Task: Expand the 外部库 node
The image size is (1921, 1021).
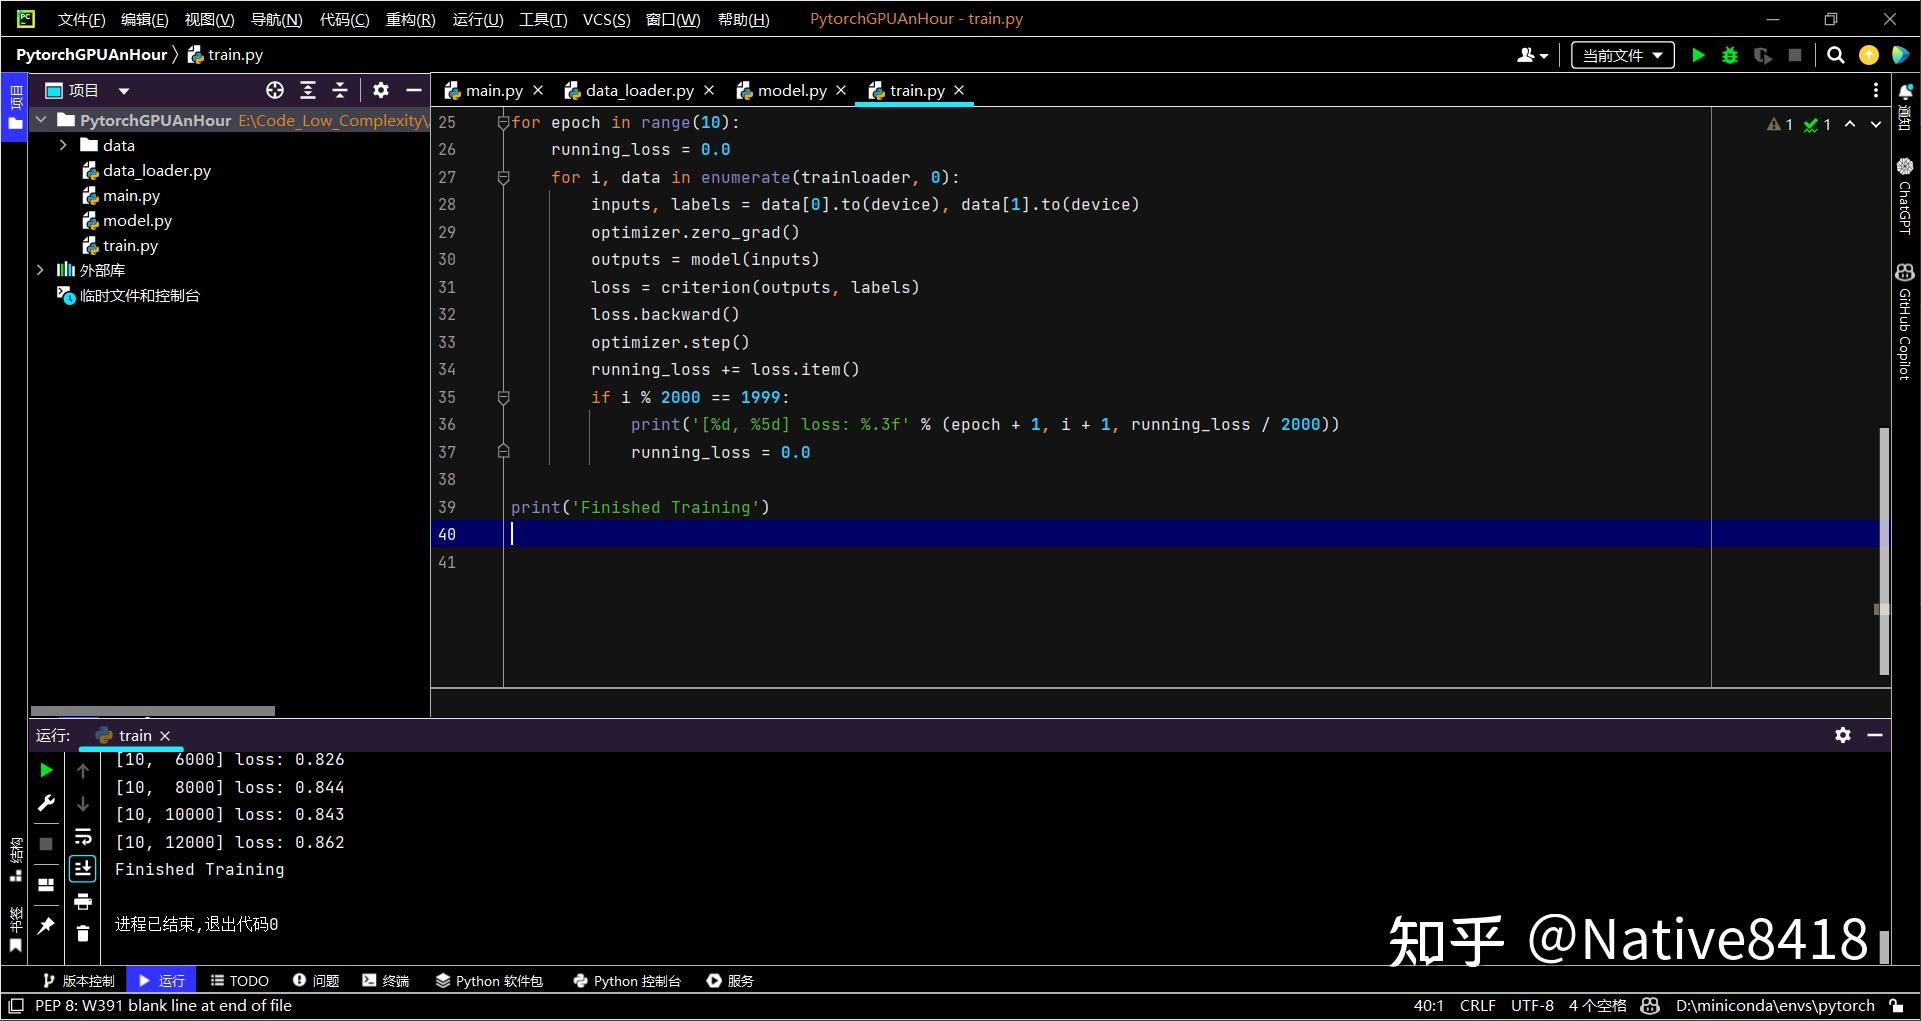Action: tap(40, 270)
